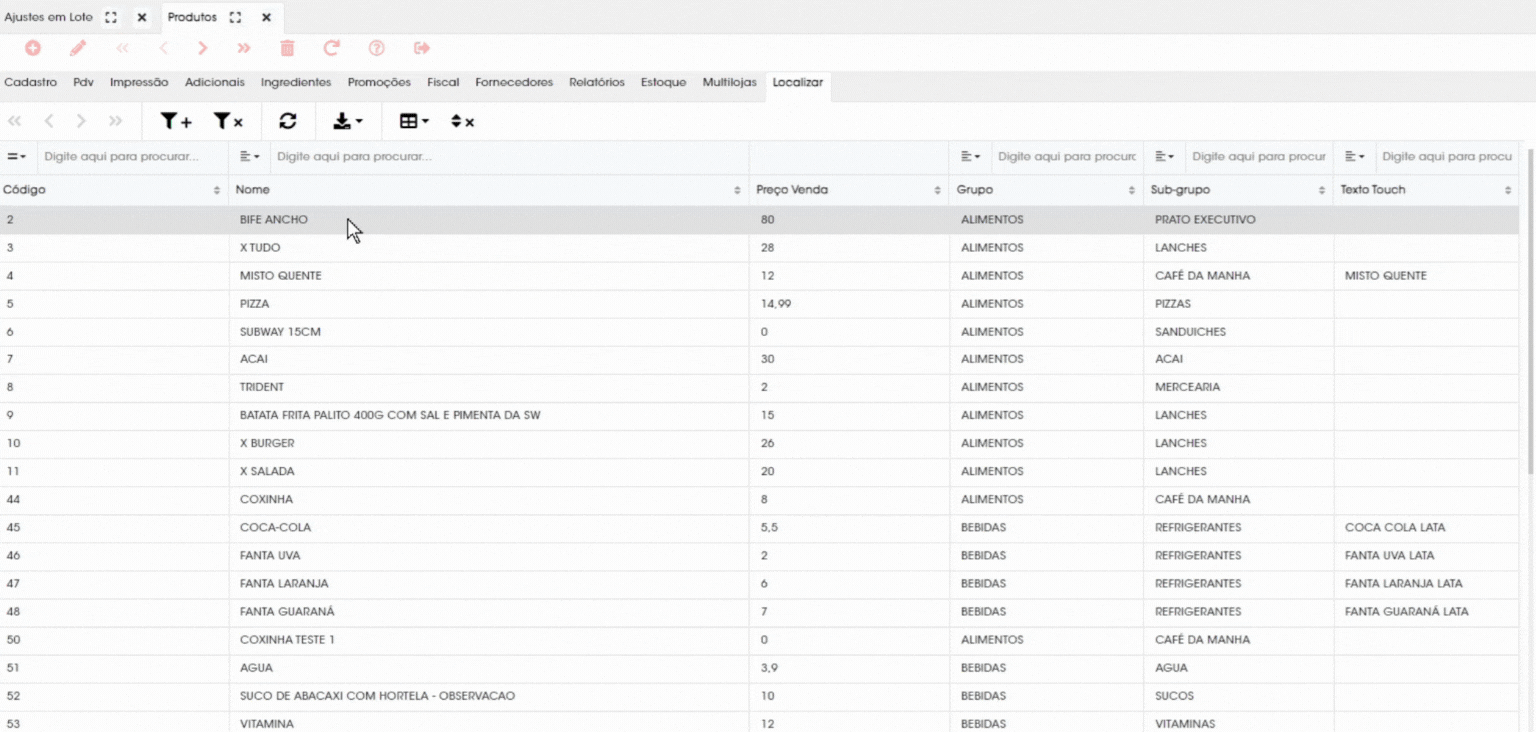Viewport: 1536px width, 732px height.
Task: Sort by the Código column arrows
Action: (x=217, y=190)
